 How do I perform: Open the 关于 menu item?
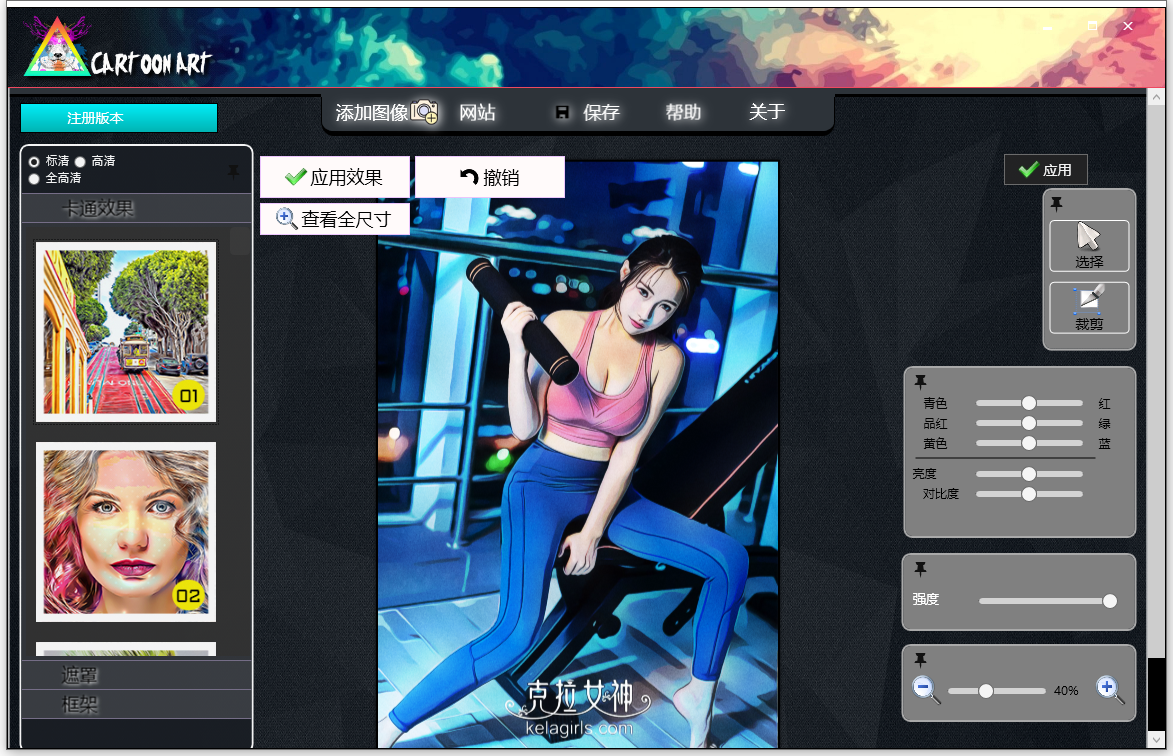tap(767, 112)
